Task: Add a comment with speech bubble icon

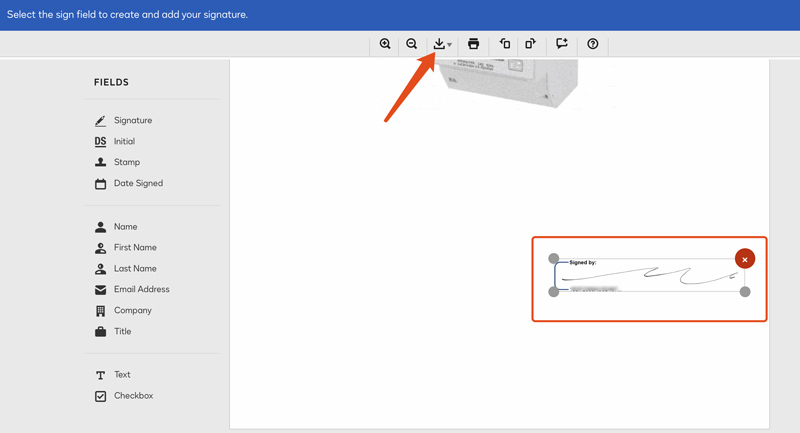Action: click(562, 44)
